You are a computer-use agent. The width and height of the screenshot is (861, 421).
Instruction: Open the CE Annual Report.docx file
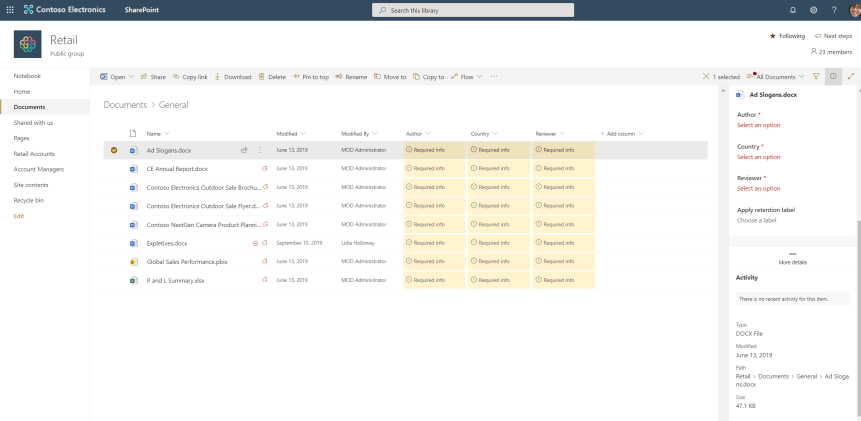(x=177, y=168)
